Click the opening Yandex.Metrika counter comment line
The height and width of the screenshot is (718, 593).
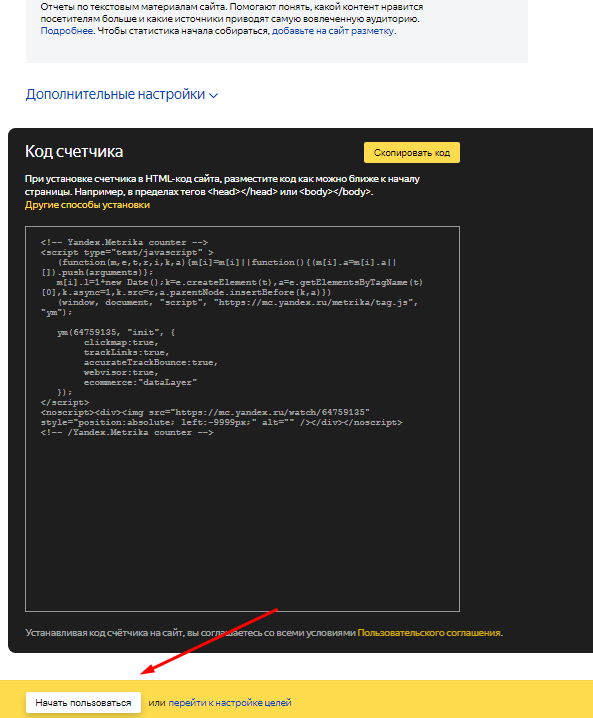click(x=124, y=242)
